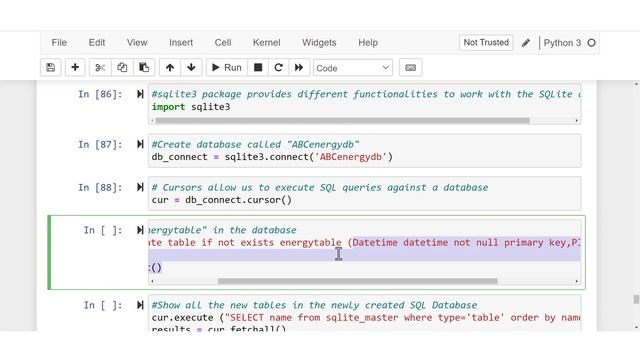Run cell In [86] with its run icon
Viewport: 640px width, 360px height.
[x=140, y=94]
